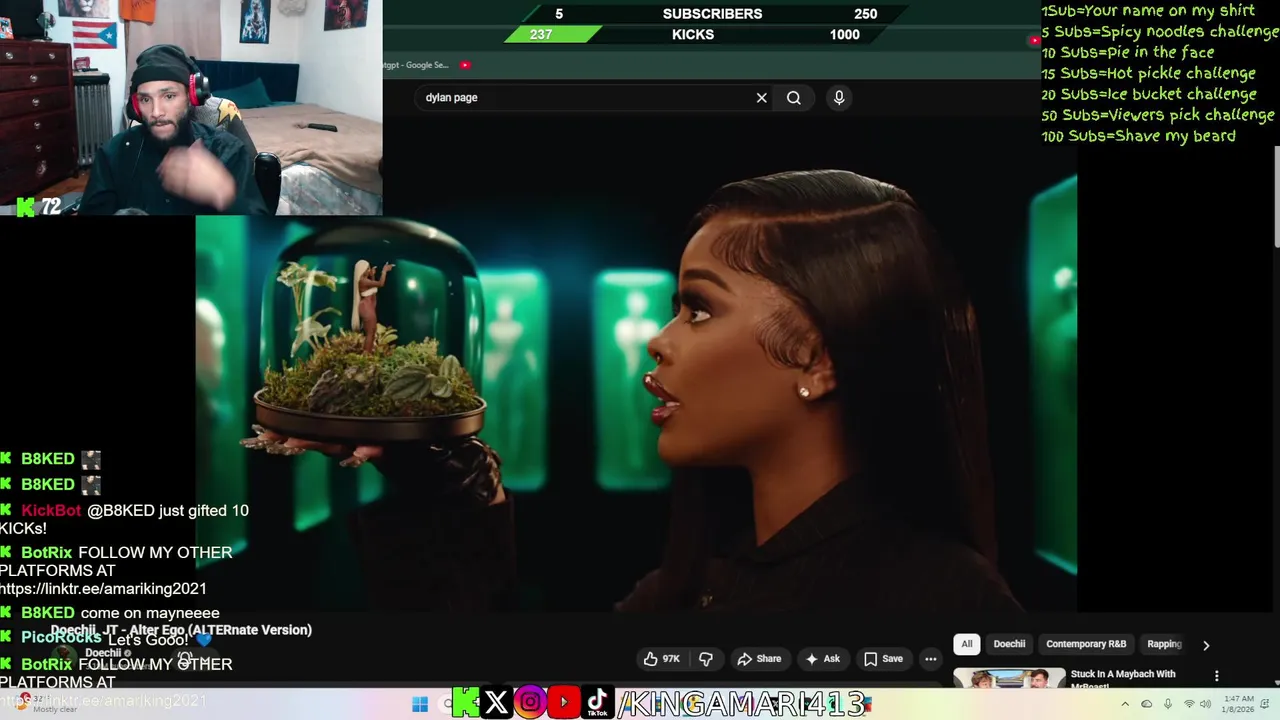
Task: Select the 'All' filter chip
Action: click(967, 644)
